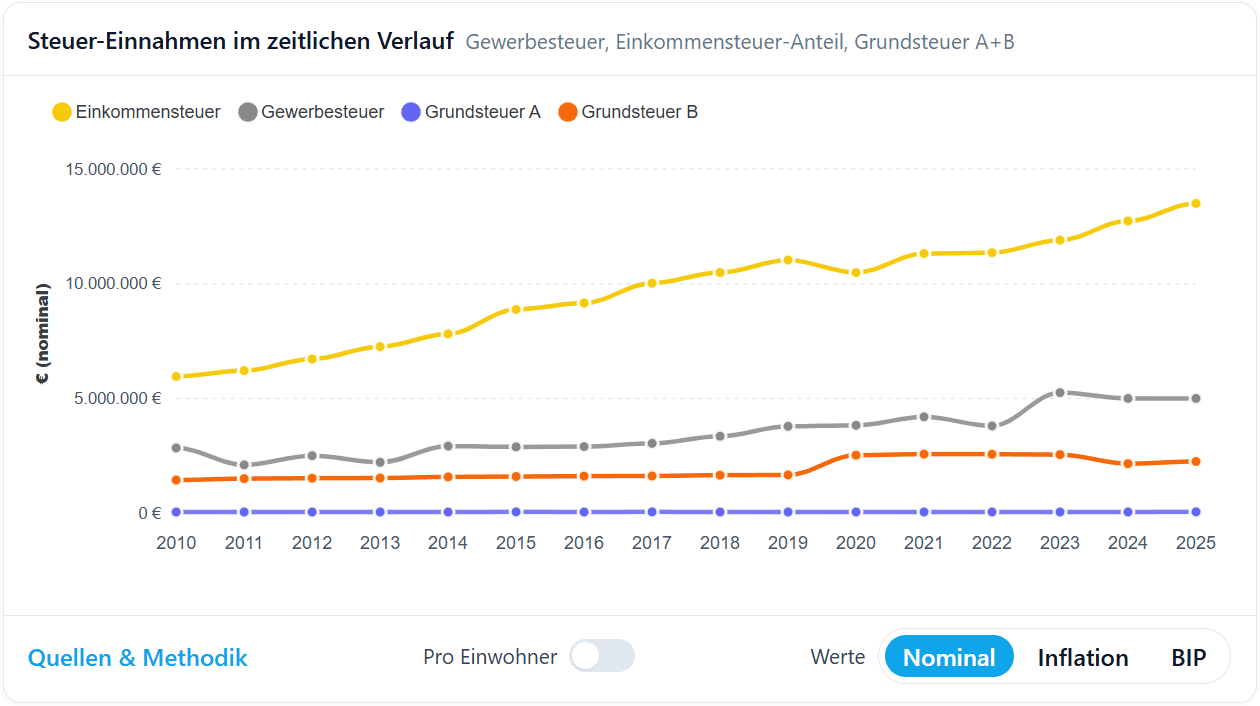Switch values to Inflation view
Screen dimensions: 1260x706
pyautogui.click(x=1083, y=657)
